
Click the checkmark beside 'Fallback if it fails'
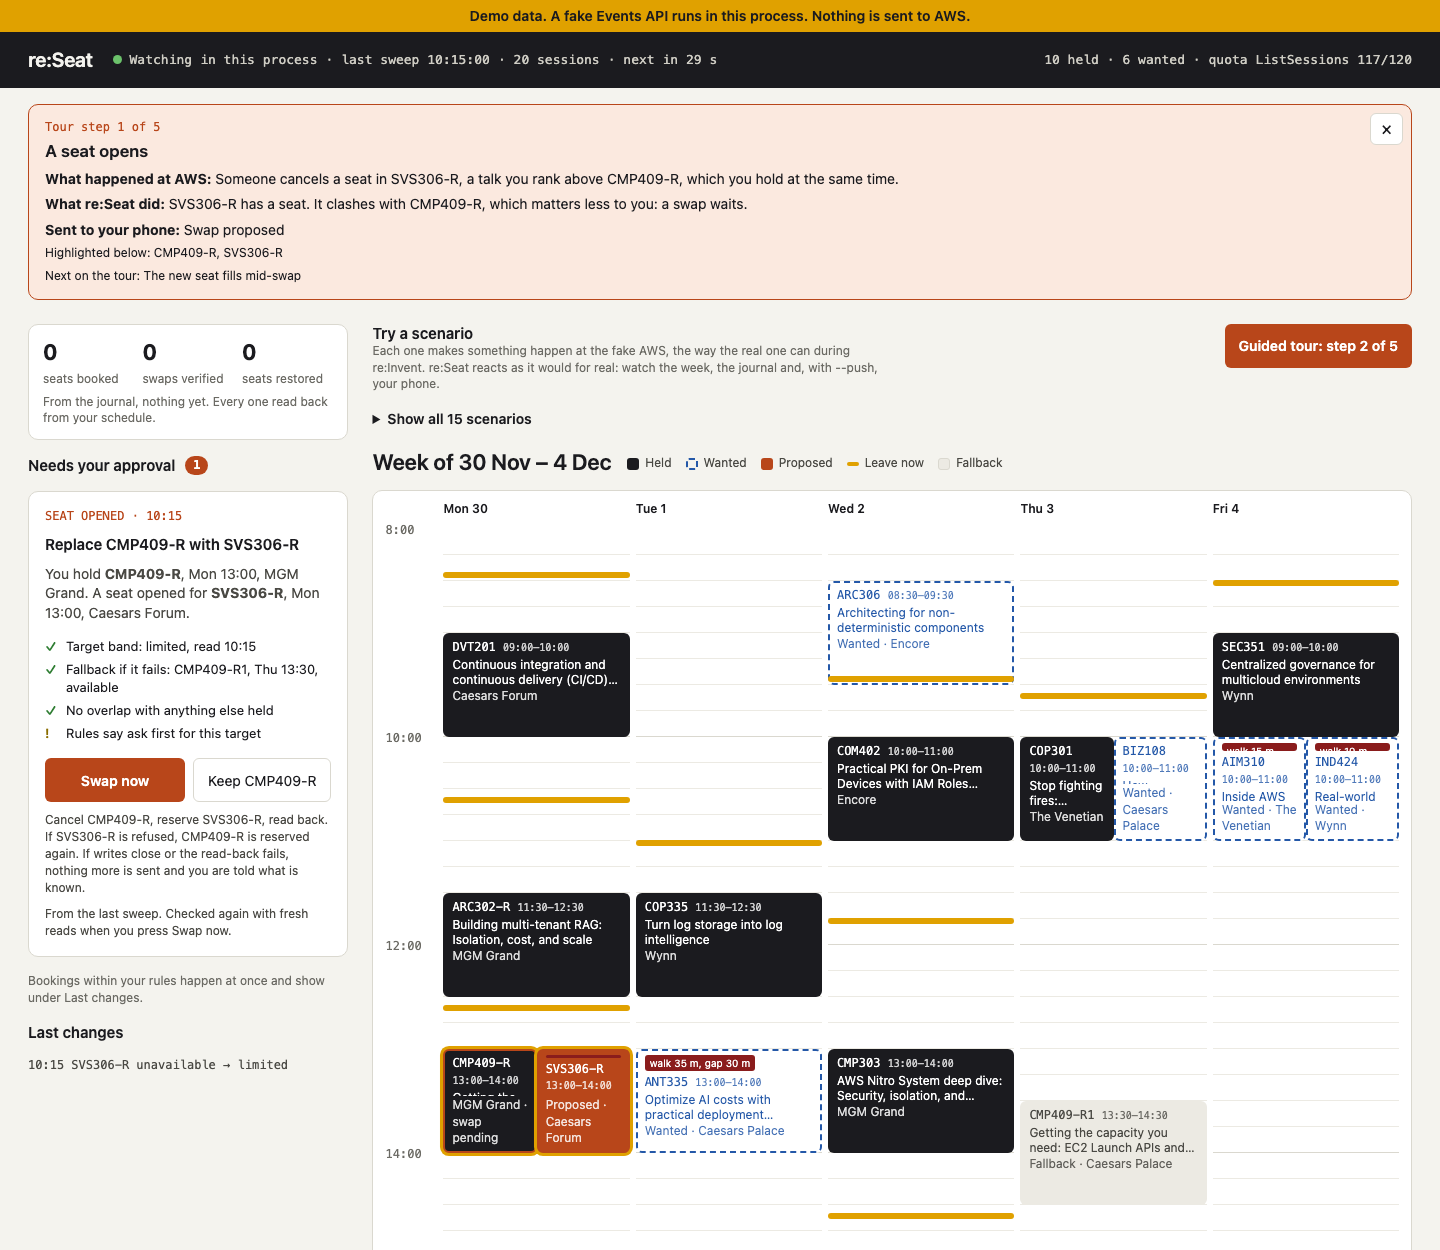(51, 670)
